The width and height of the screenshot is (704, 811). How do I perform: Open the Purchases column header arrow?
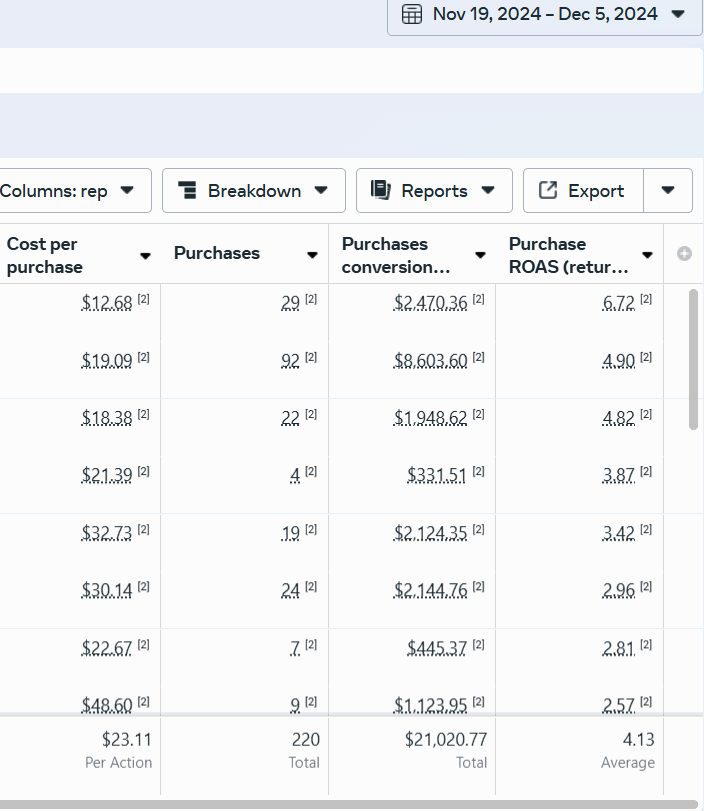point(312,255)
